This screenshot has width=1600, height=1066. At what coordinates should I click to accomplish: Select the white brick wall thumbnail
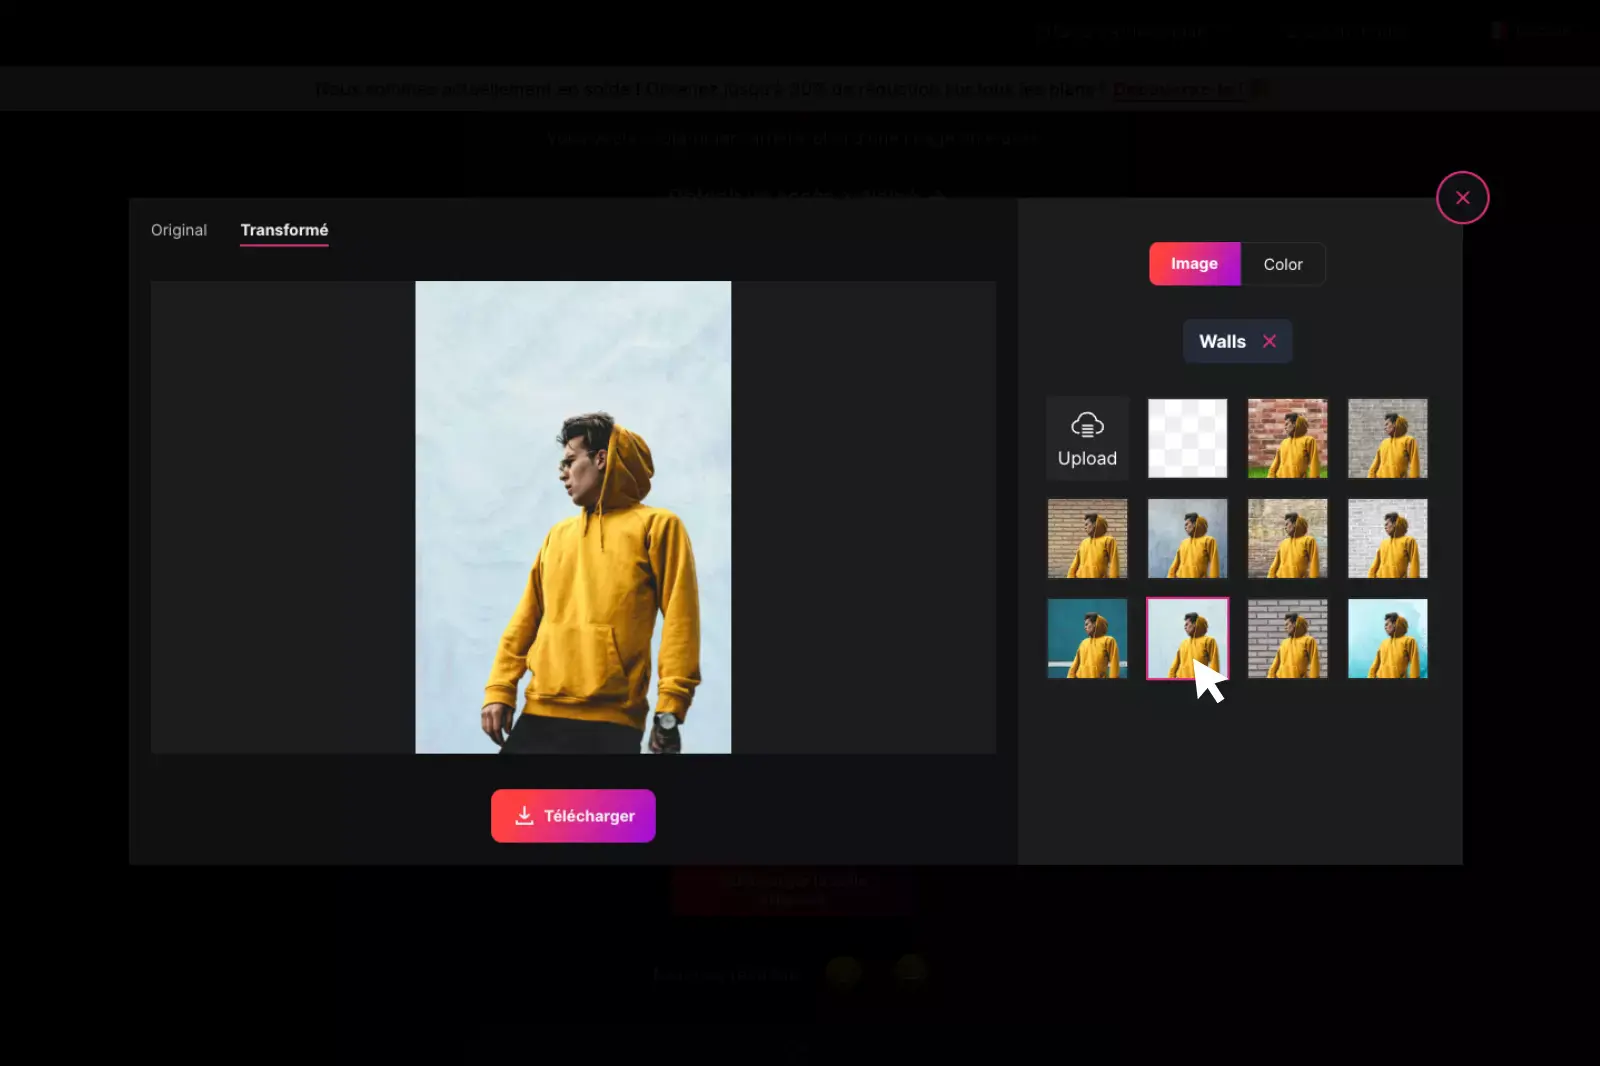(1387, 538)
